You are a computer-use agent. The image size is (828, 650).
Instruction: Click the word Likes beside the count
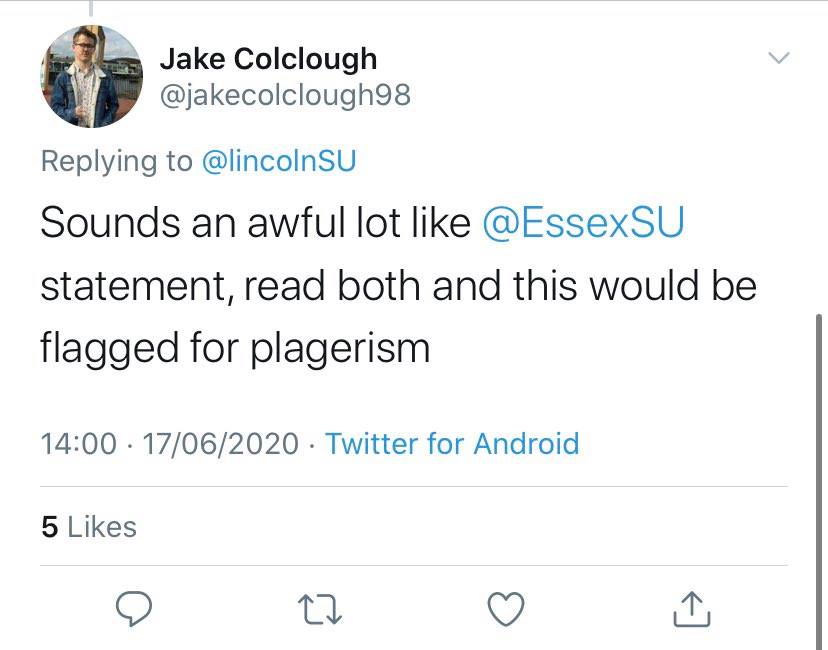(102, 527)
